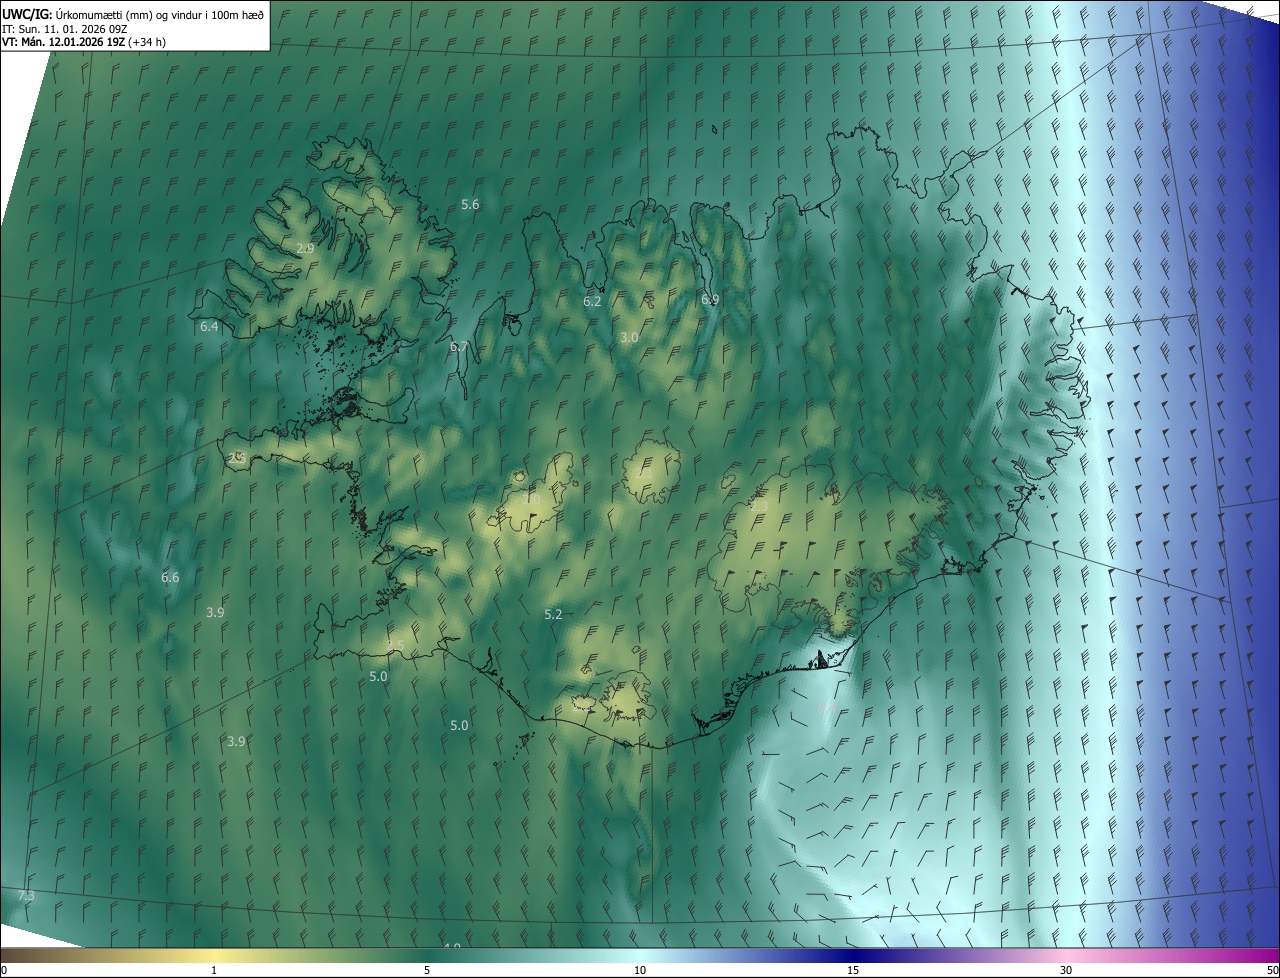Click the 5.2 value label on the map
The image size is (1280, 978).
coord(553,614)
